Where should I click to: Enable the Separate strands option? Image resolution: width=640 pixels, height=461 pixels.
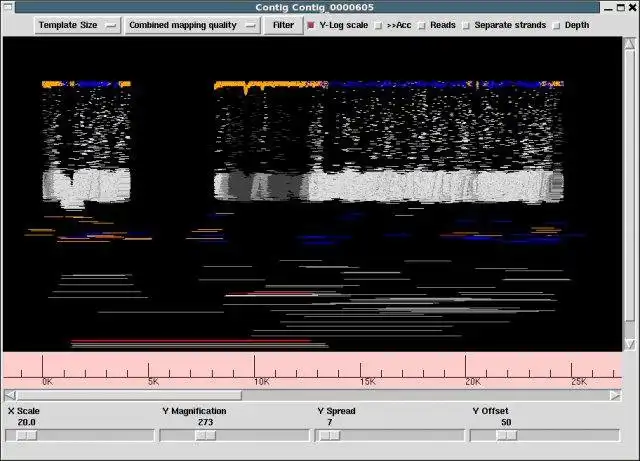467,25
